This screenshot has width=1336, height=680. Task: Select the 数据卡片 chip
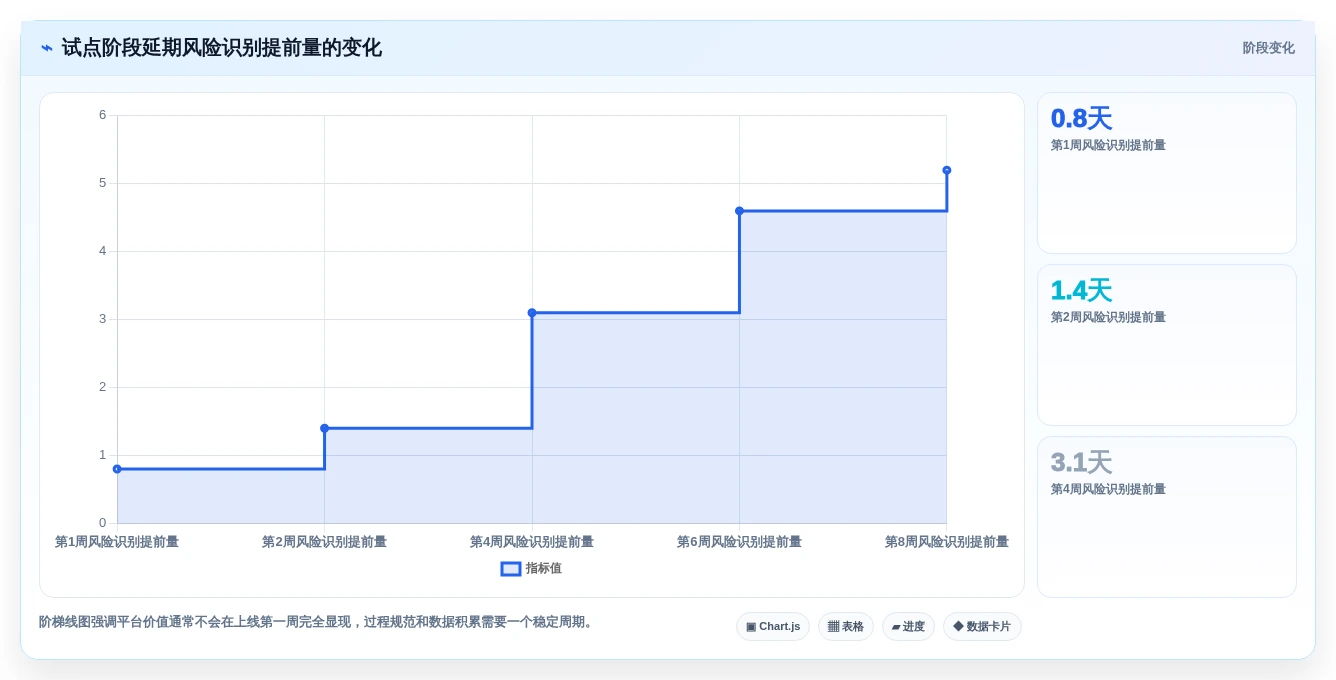(982, 627)
